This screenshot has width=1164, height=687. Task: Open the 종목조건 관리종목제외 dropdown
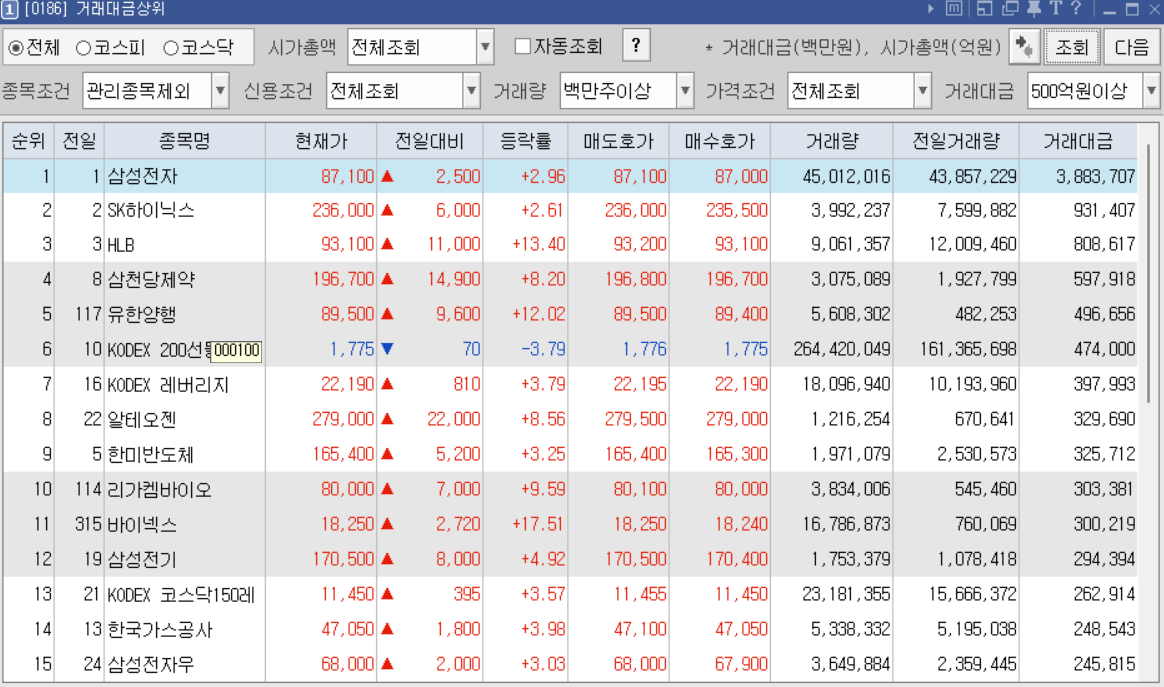[220, 91]
